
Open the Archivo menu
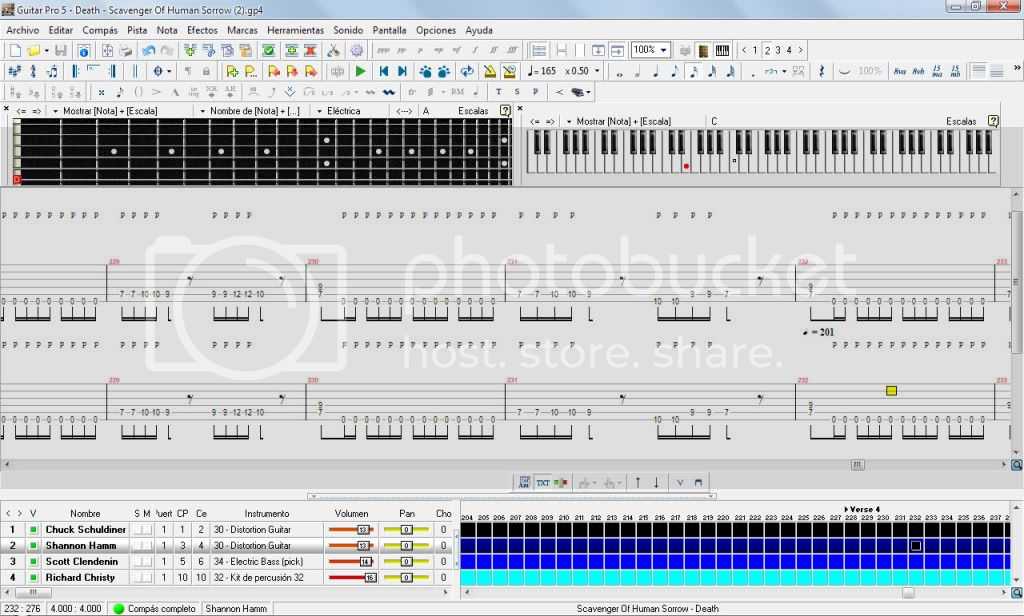23,30
